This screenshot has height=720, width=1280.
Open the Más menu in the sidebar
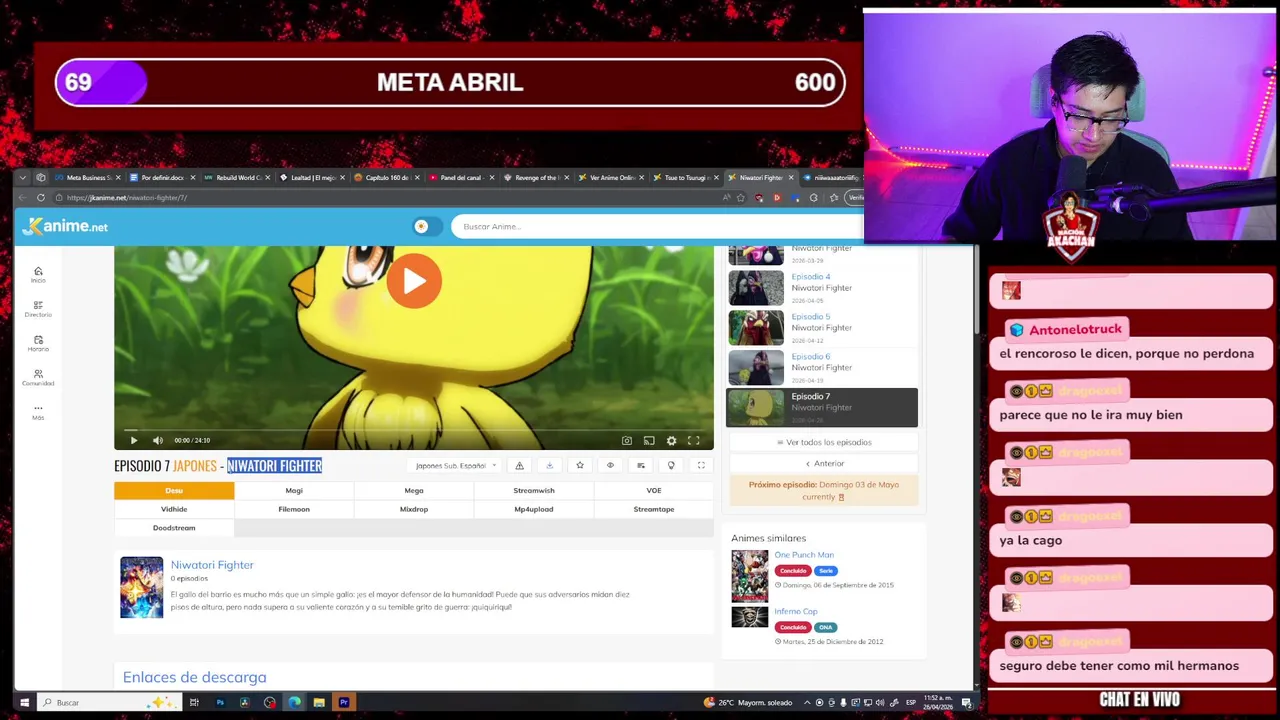(38, 411)
